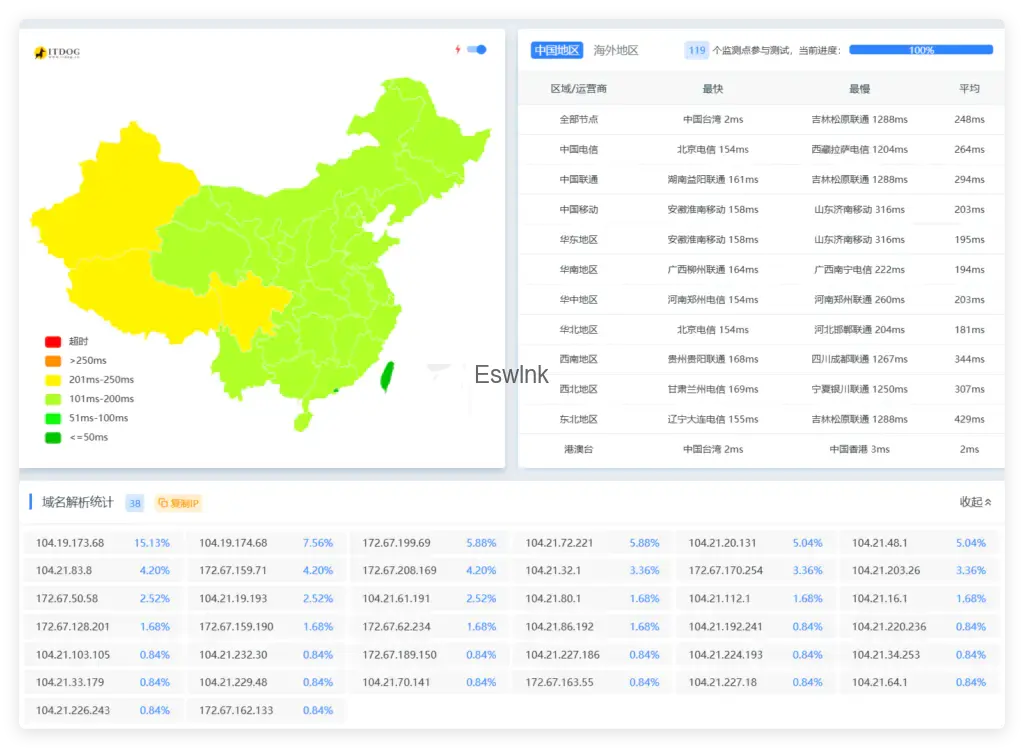Viewport: 1024px width, 748px height.
Task: Sort by the 平均 column header
Action: (x=969, y=89)
